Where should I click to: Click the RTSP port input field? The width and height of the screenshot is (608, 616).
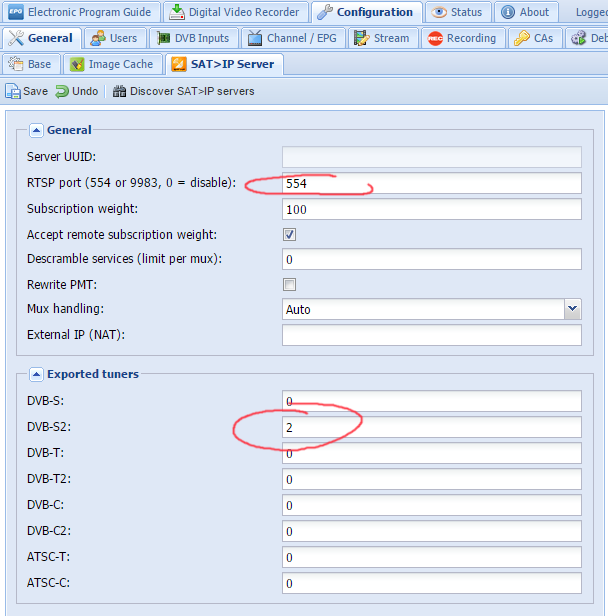click(x=431, y=183)
